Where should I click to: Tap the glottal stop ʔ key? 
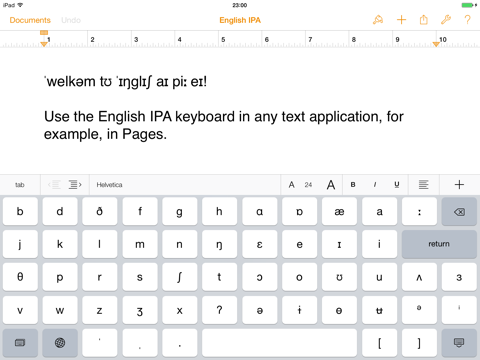219,310
